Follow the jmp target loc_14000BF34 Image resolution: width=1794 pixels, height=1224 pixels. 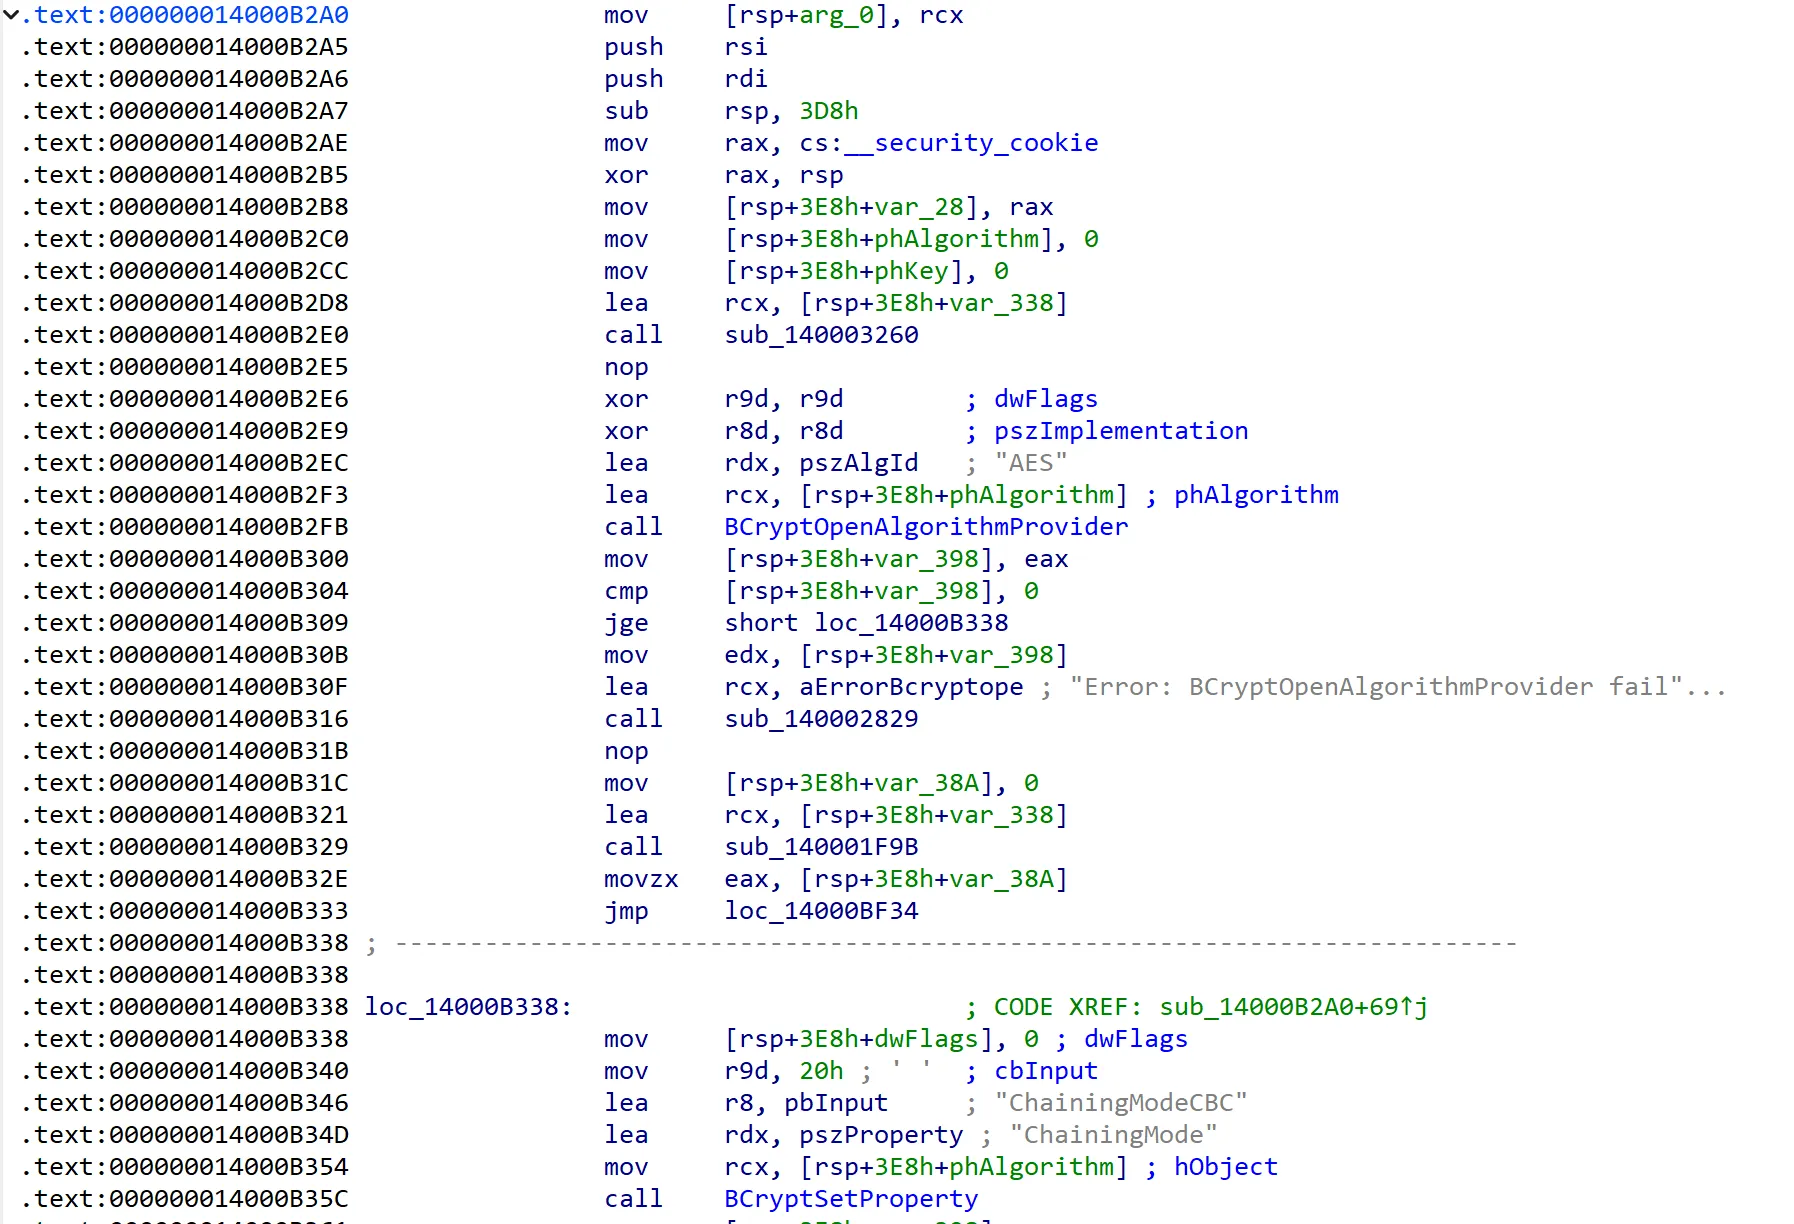click(821, 911)
